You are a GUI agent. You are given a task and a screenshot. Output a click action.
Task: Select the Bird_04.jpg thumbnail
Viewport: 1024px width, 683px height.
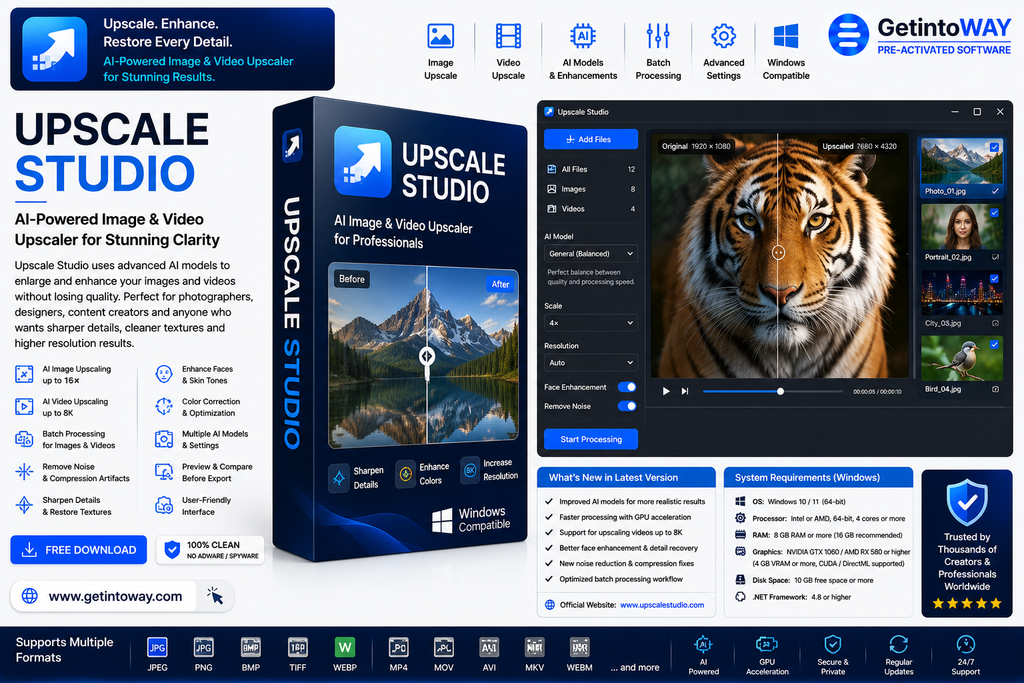coord(961,358)
